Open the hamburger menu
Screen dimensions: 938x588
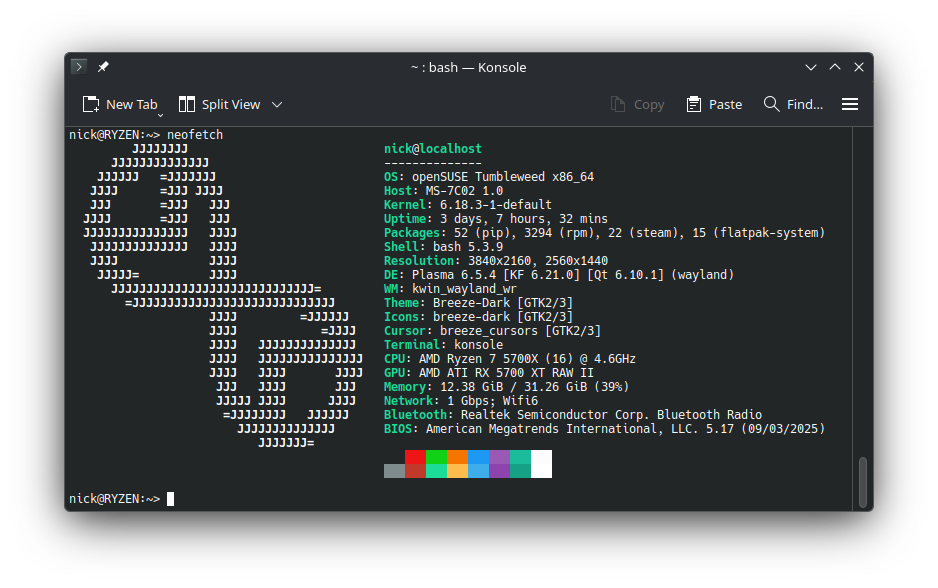tap(850, 105)
